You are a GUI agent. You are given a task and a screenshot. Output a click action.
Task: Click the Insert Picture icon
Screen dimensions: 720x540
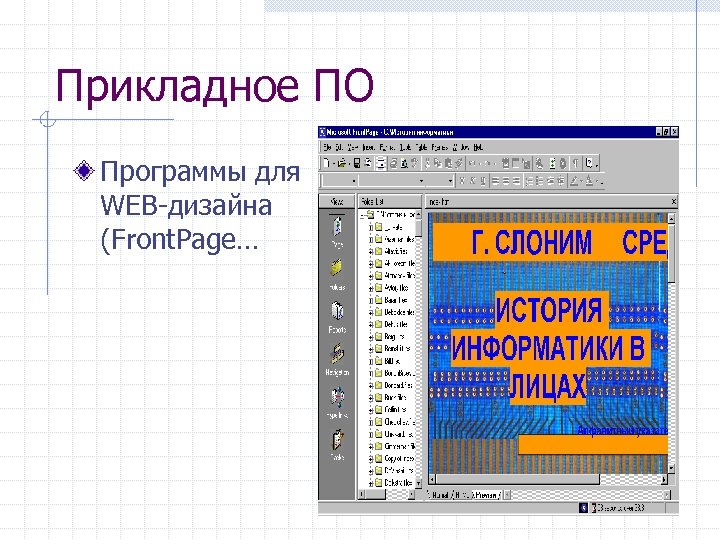pos(526,163)
